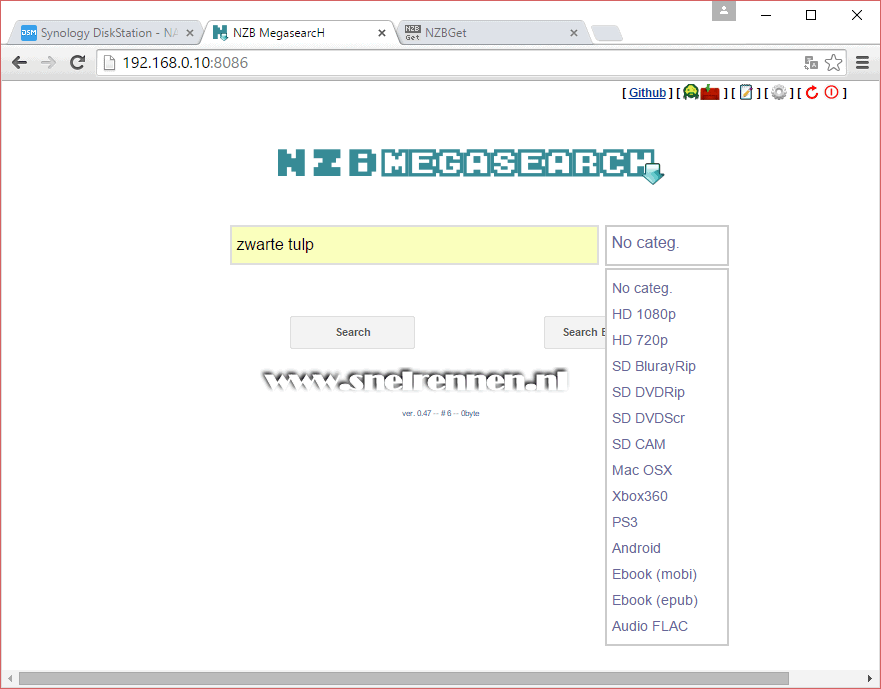Click the search field containing zwarte tulp
Image resolution: width=881 pixels, height=689 pixels.
pos(414,245)
